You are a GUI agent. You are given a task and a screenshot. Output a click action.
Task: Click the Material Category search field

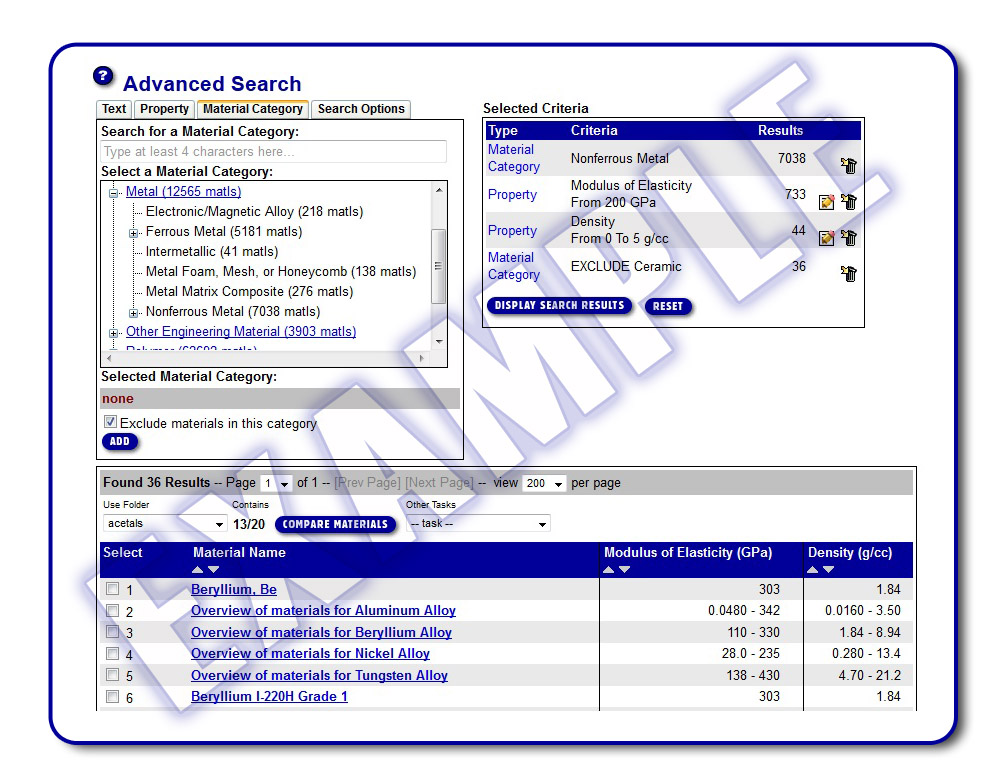273,152
